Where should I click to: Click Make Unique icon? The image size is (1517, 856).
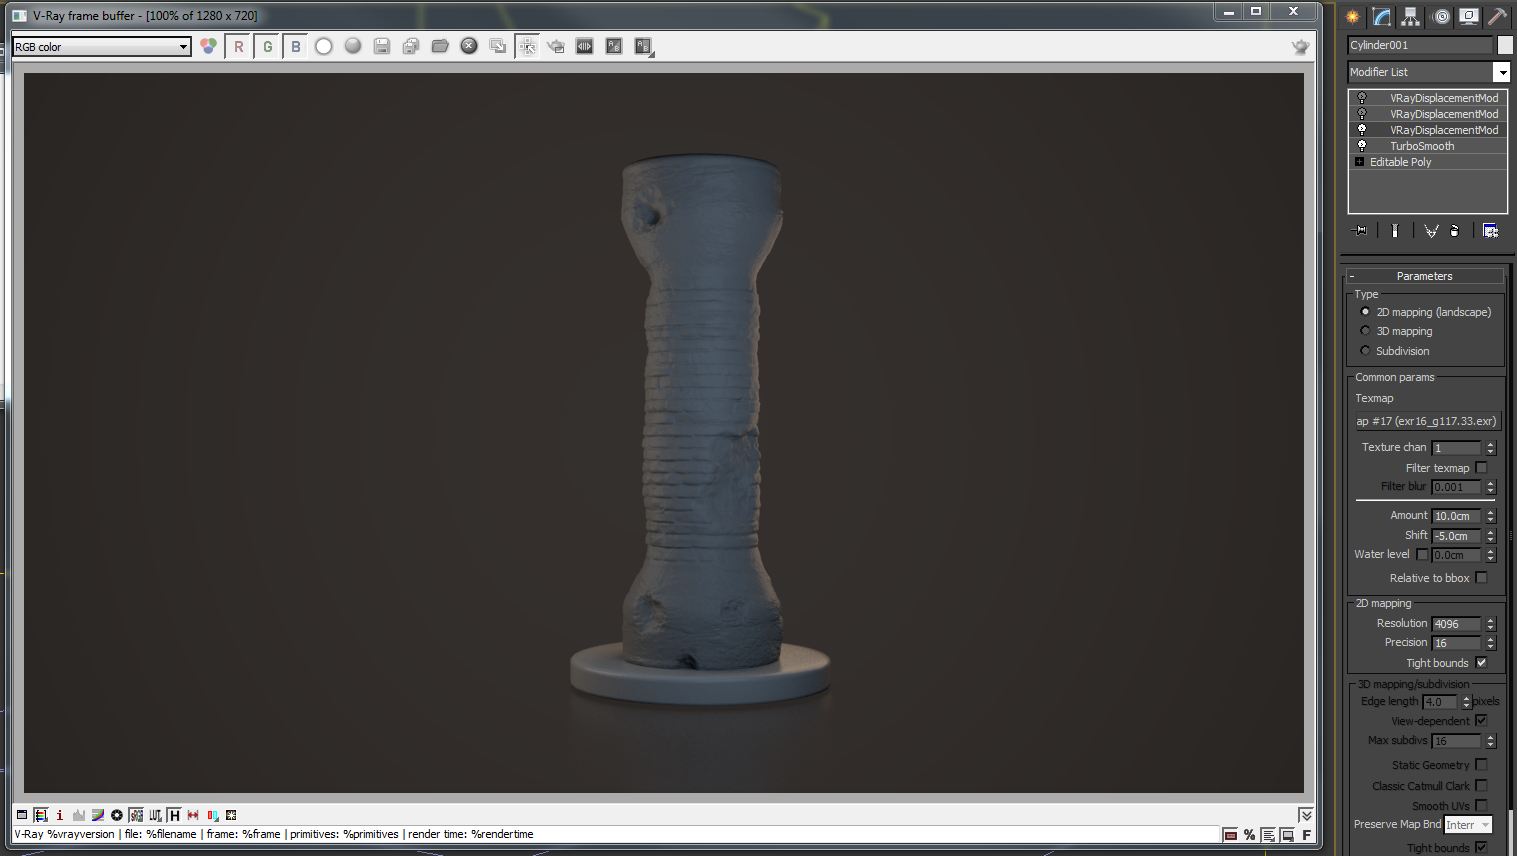point(1431,230)
